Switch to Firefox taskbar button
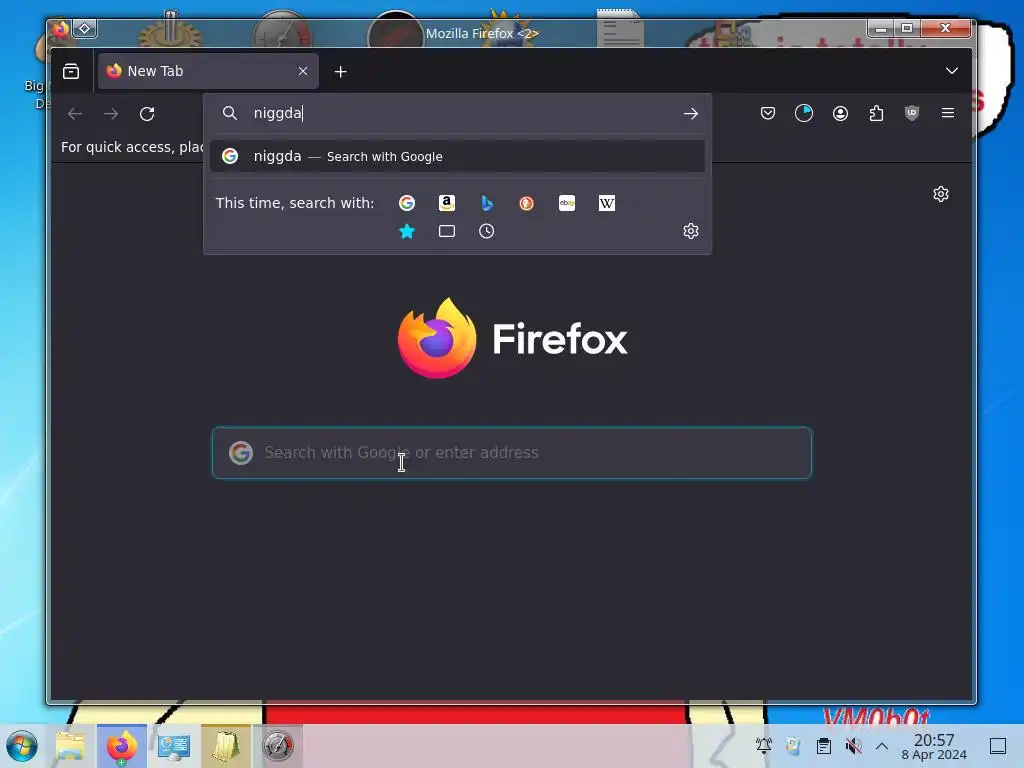The height and width of the screenshot is (768, 1024). [x=121, y=746]
